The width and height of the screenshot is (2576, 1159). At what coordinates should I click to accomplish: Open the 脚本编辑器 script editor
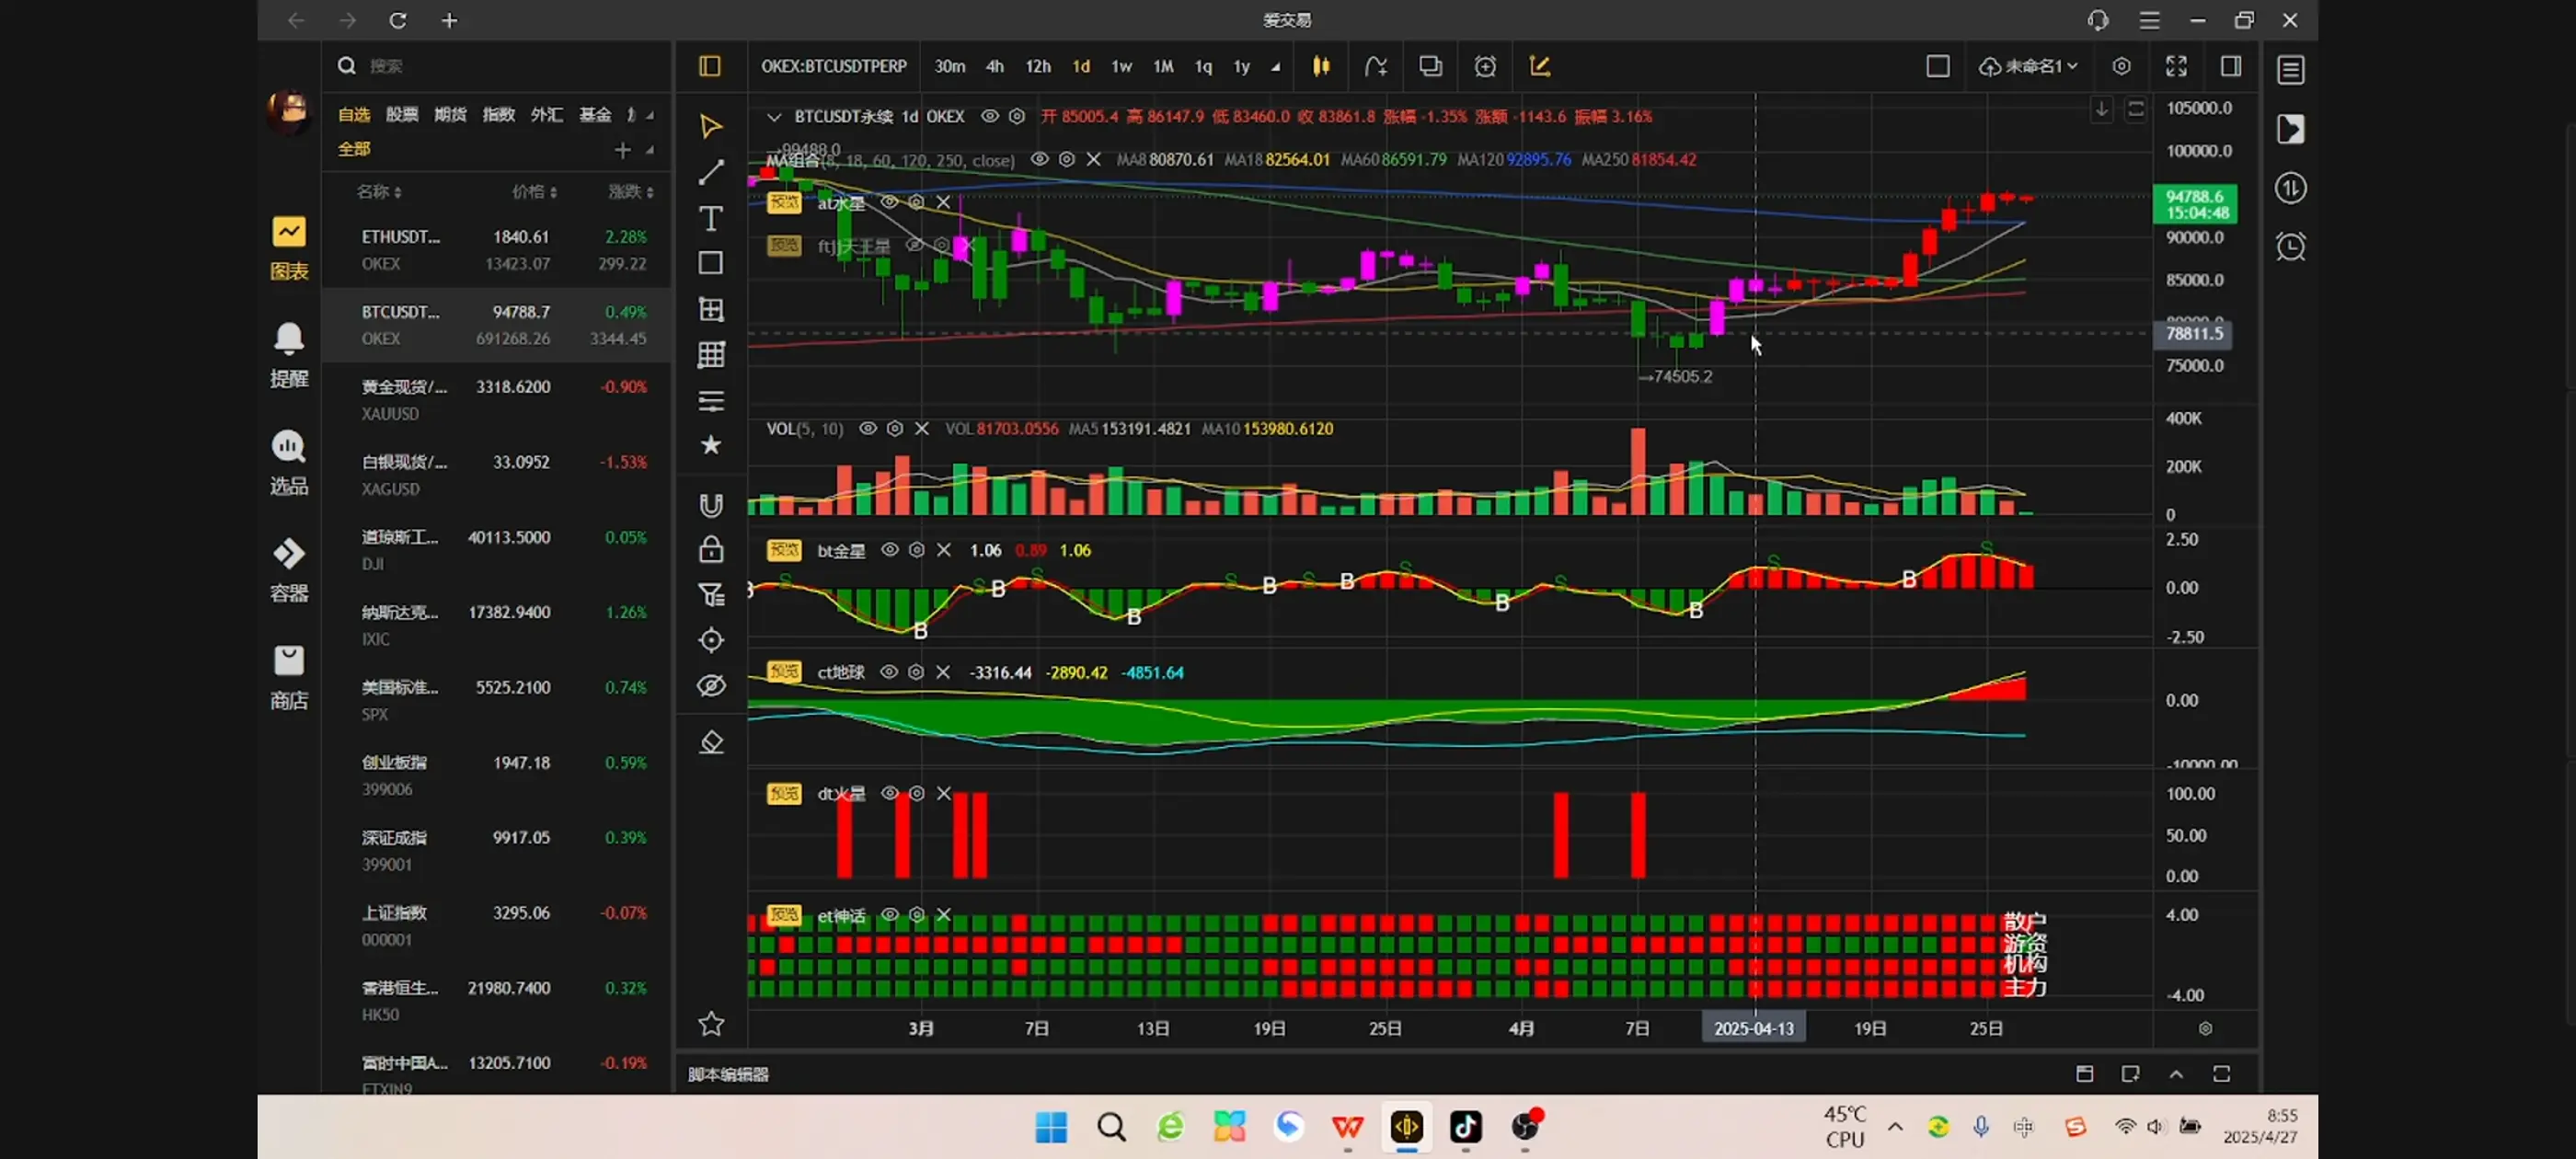coord(728,1074)
